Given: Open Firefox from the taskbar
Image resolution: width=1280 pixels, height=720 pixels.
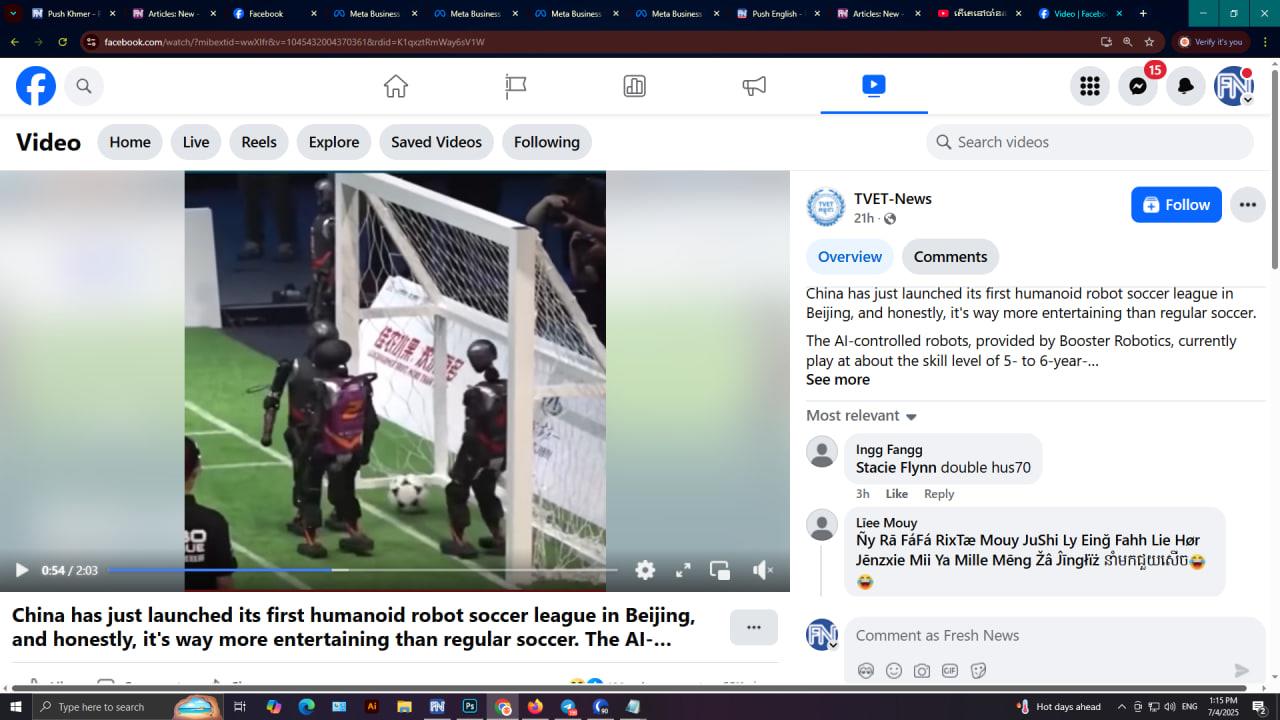Looking at the screenshot, I should [535, 707].
